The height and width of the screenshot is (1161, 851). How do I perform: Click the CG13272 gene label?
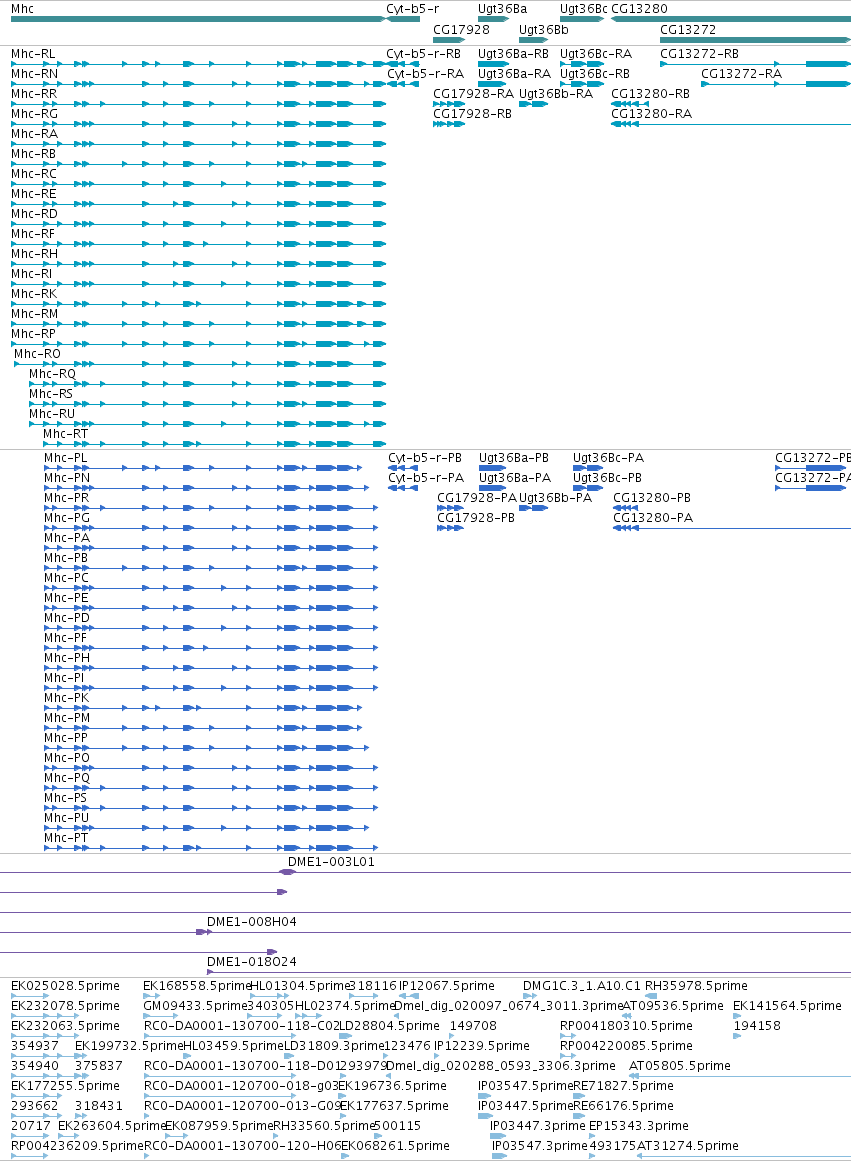coord(688,30)
